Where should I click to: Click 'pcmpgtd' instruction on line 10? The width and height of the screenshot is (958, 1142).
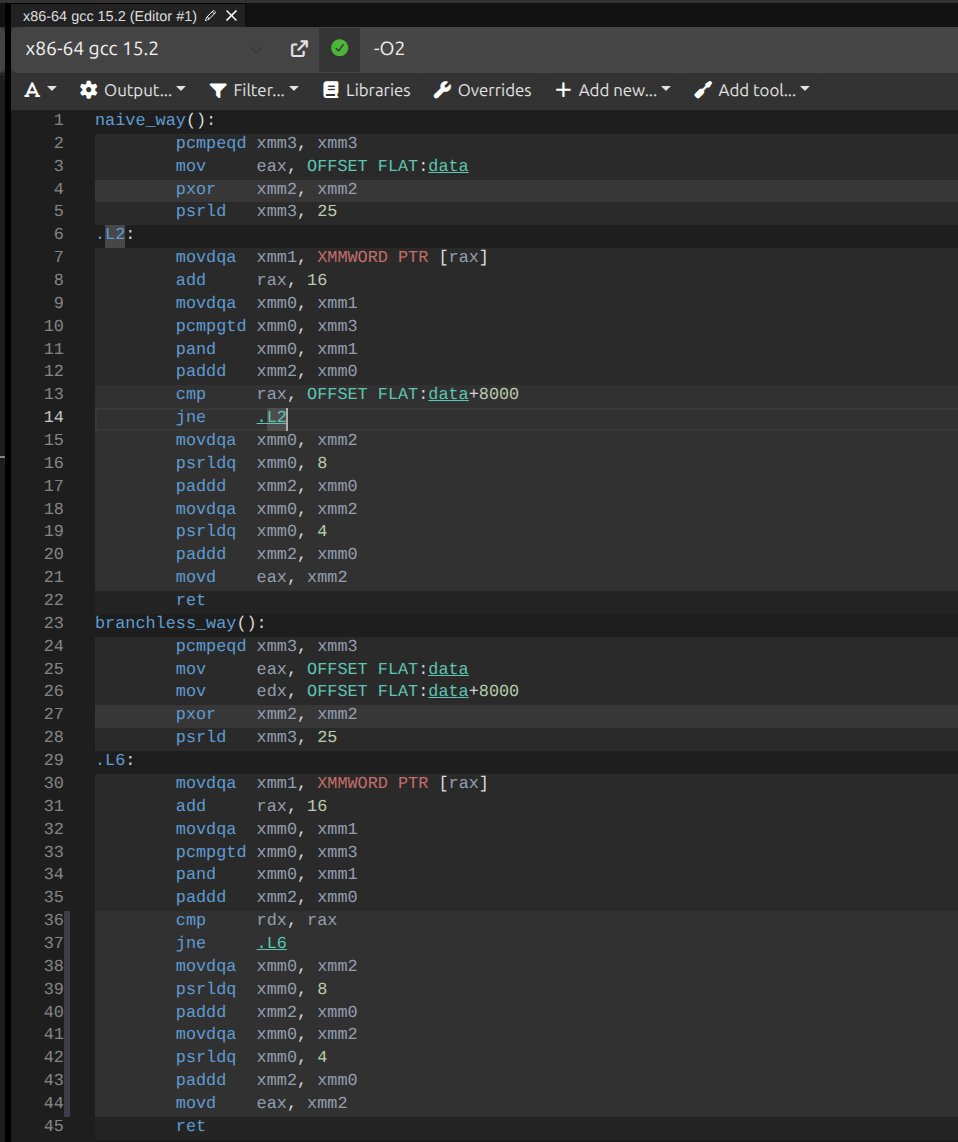click(x=211, y=326)
